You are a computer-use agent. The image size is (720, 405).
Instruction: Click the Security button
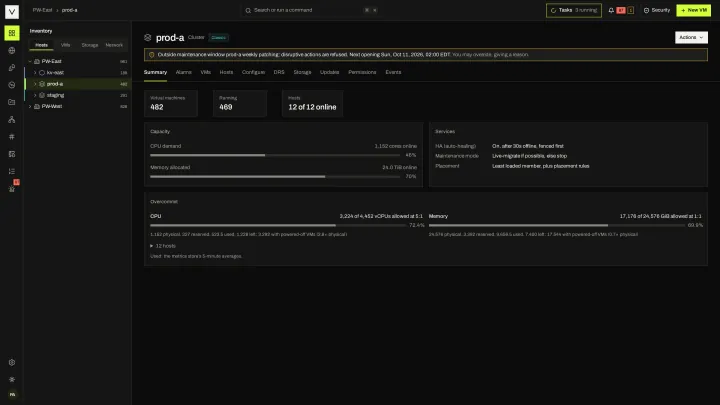[x=657, y=10]
